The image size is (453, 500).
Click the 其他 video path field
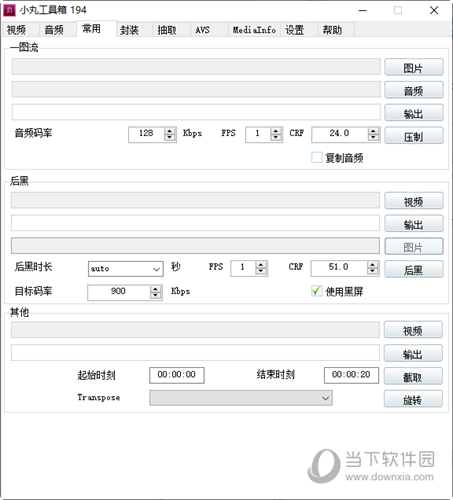click(195, 330)
